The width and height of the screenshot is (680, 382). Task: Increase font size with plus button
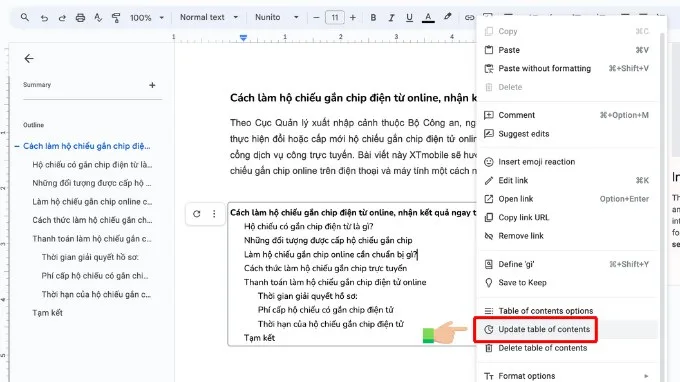tap(353, 17)
